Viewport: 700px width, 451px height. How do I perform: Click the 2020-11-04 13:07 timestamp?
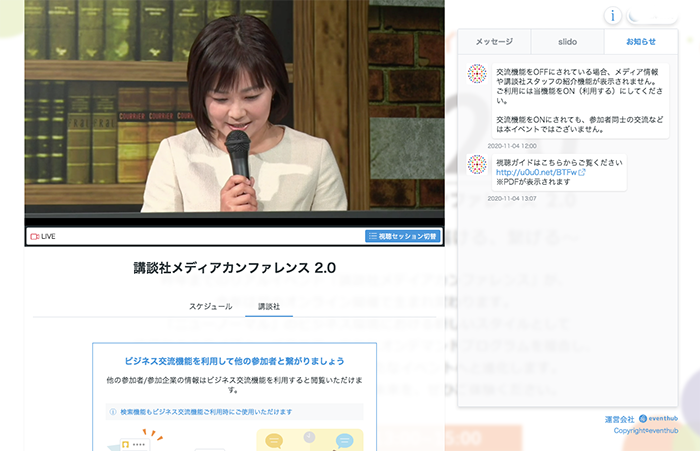point(512,198)
